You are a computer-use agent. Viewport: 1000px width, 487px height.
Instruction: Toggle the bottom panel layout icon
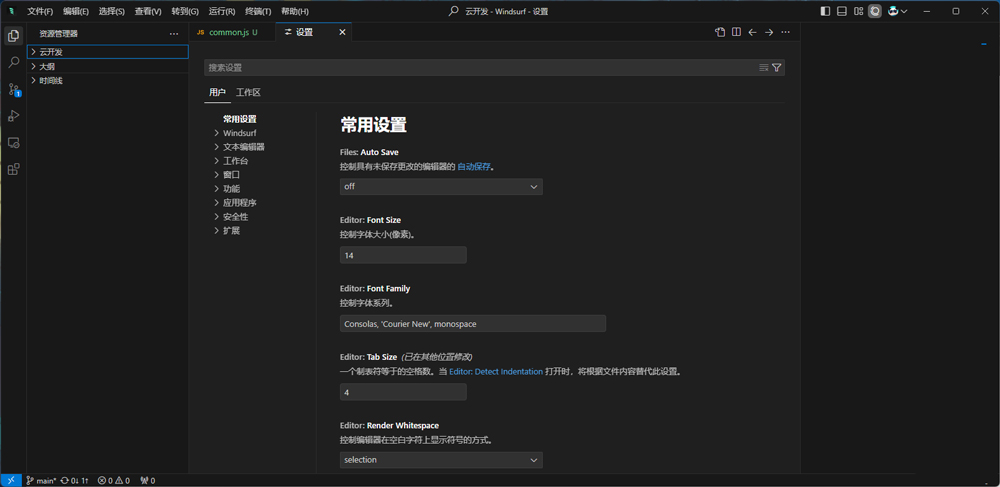click(842, 11)
